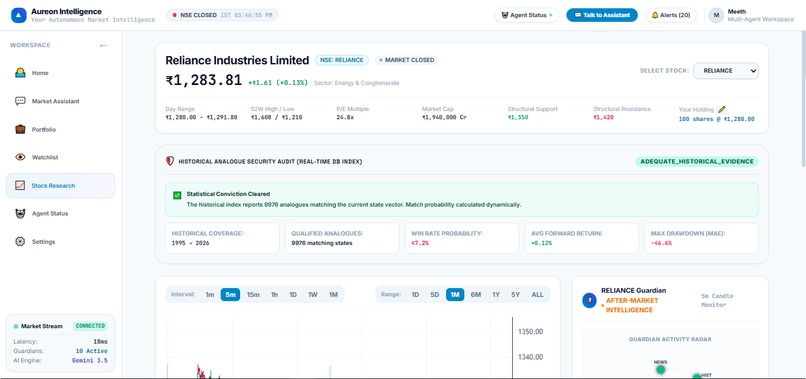Click the Market Assistant chat icon
Image resolution: width=806 pixels, height=379 pixels.
[x=20, y=101]
